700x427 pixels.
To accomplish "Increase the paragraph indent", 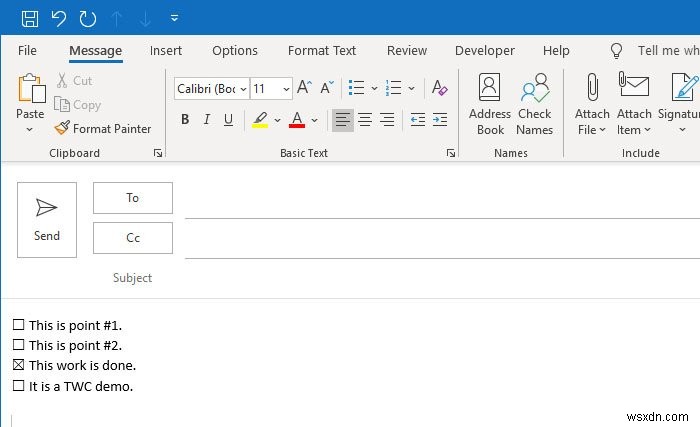I will tap(440, 120).
